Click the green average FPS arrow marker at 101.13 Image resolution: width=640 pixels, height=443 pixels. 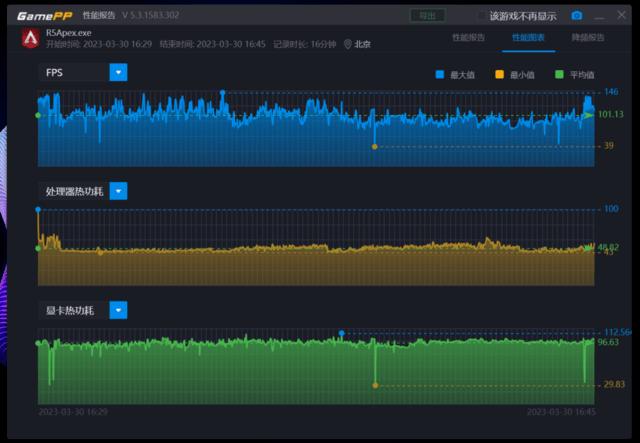click(589, 115)
